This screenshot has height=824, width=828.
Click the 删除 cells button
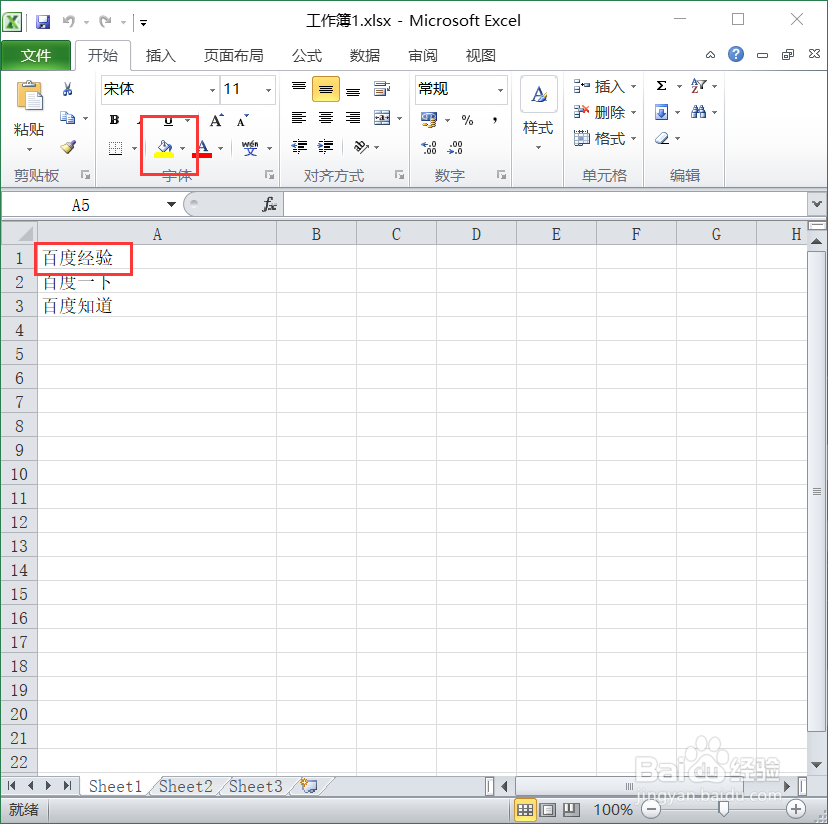(x=605, y=112)
